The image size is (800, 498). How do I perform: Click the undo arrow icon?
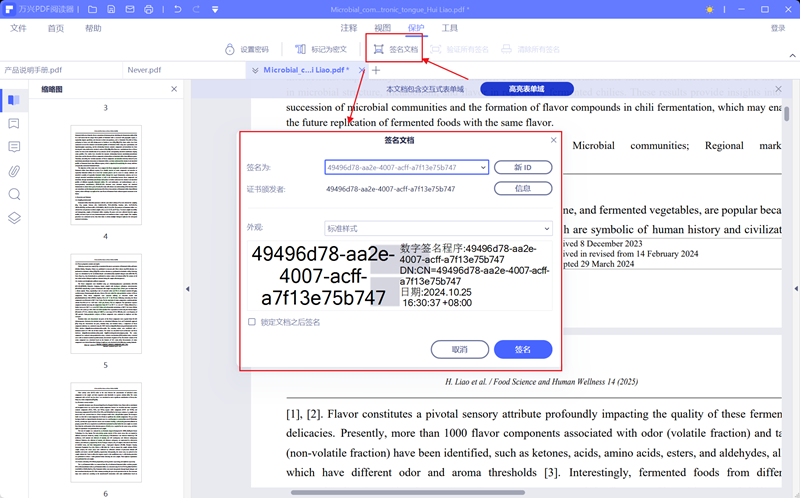[x=177, y=9]
